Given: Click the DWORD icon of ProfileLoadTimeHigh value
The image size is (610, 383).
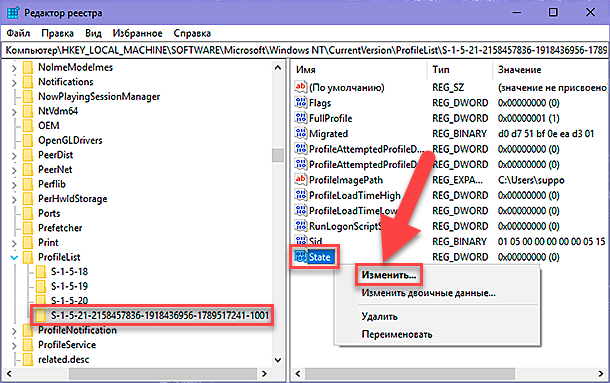Looking at the screenshot, I should point(301,195).
